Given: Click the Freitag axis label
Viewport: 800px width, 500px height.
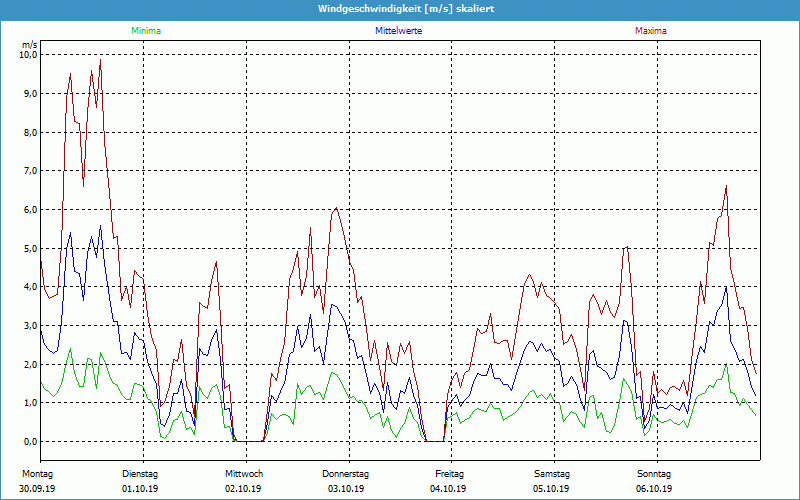Looking at the screenshot, I should coord(449,474).
